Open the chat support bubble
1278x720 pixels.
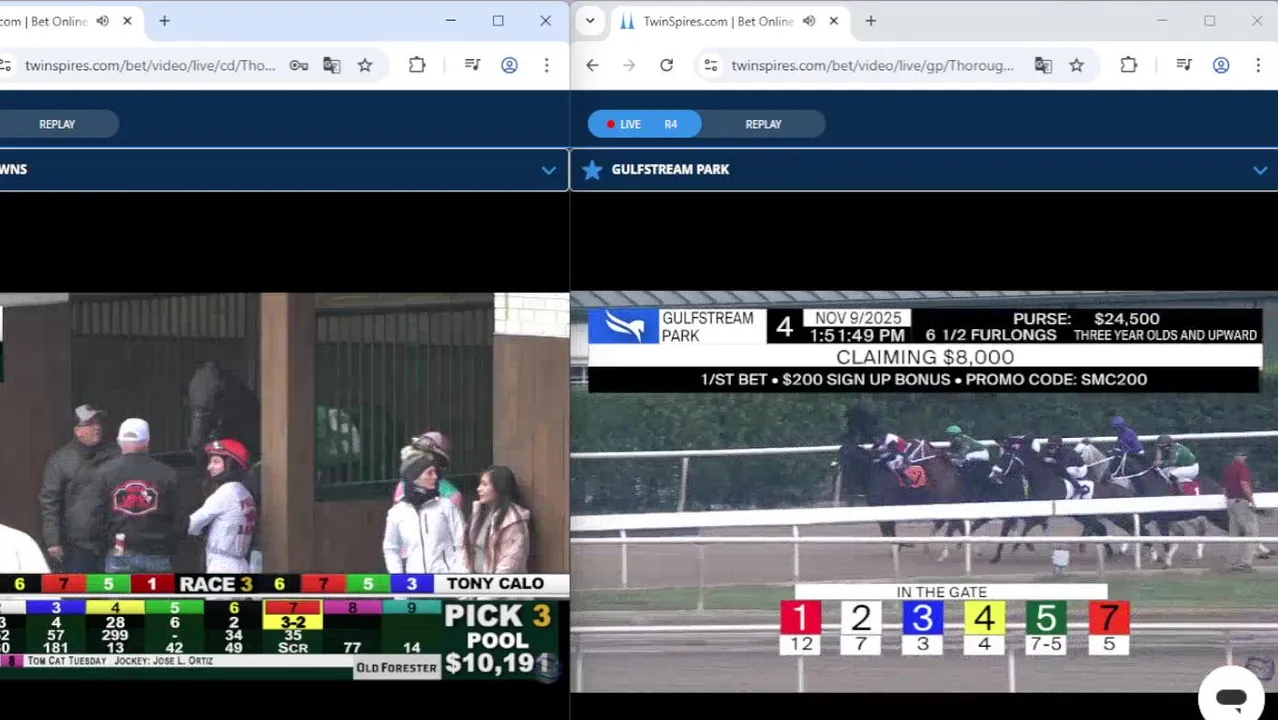coord(1231,696)
